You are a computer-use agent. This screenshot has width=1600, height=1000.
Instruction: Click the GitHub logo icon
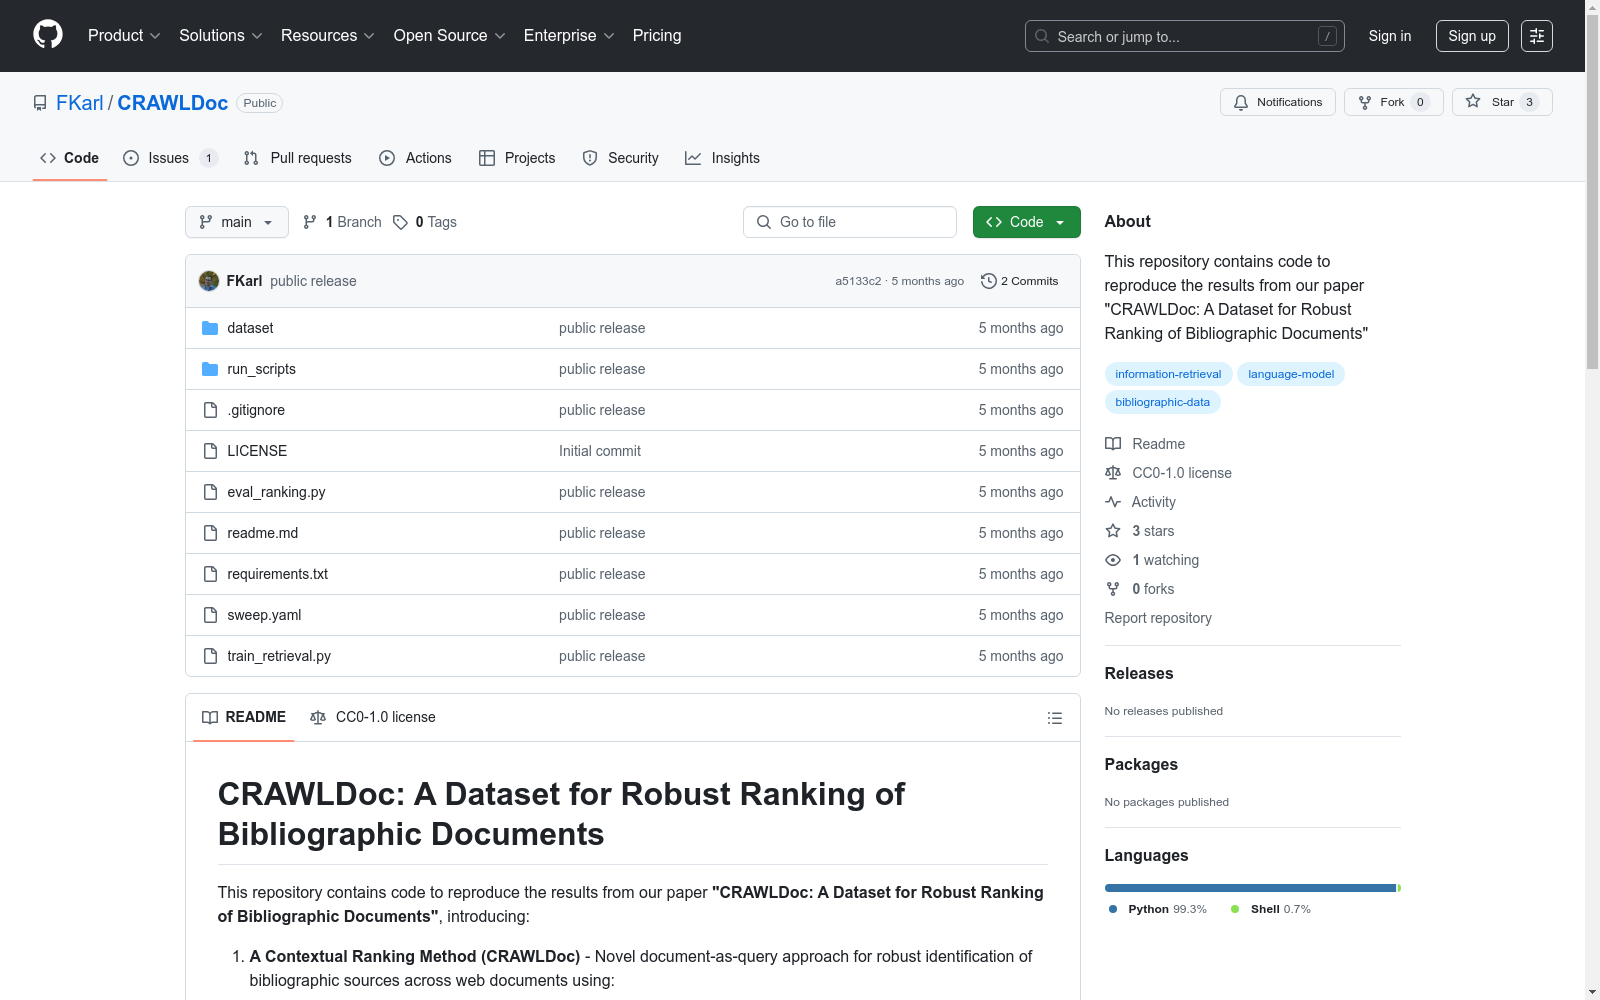pyautogui.click(x=48, y=35)
